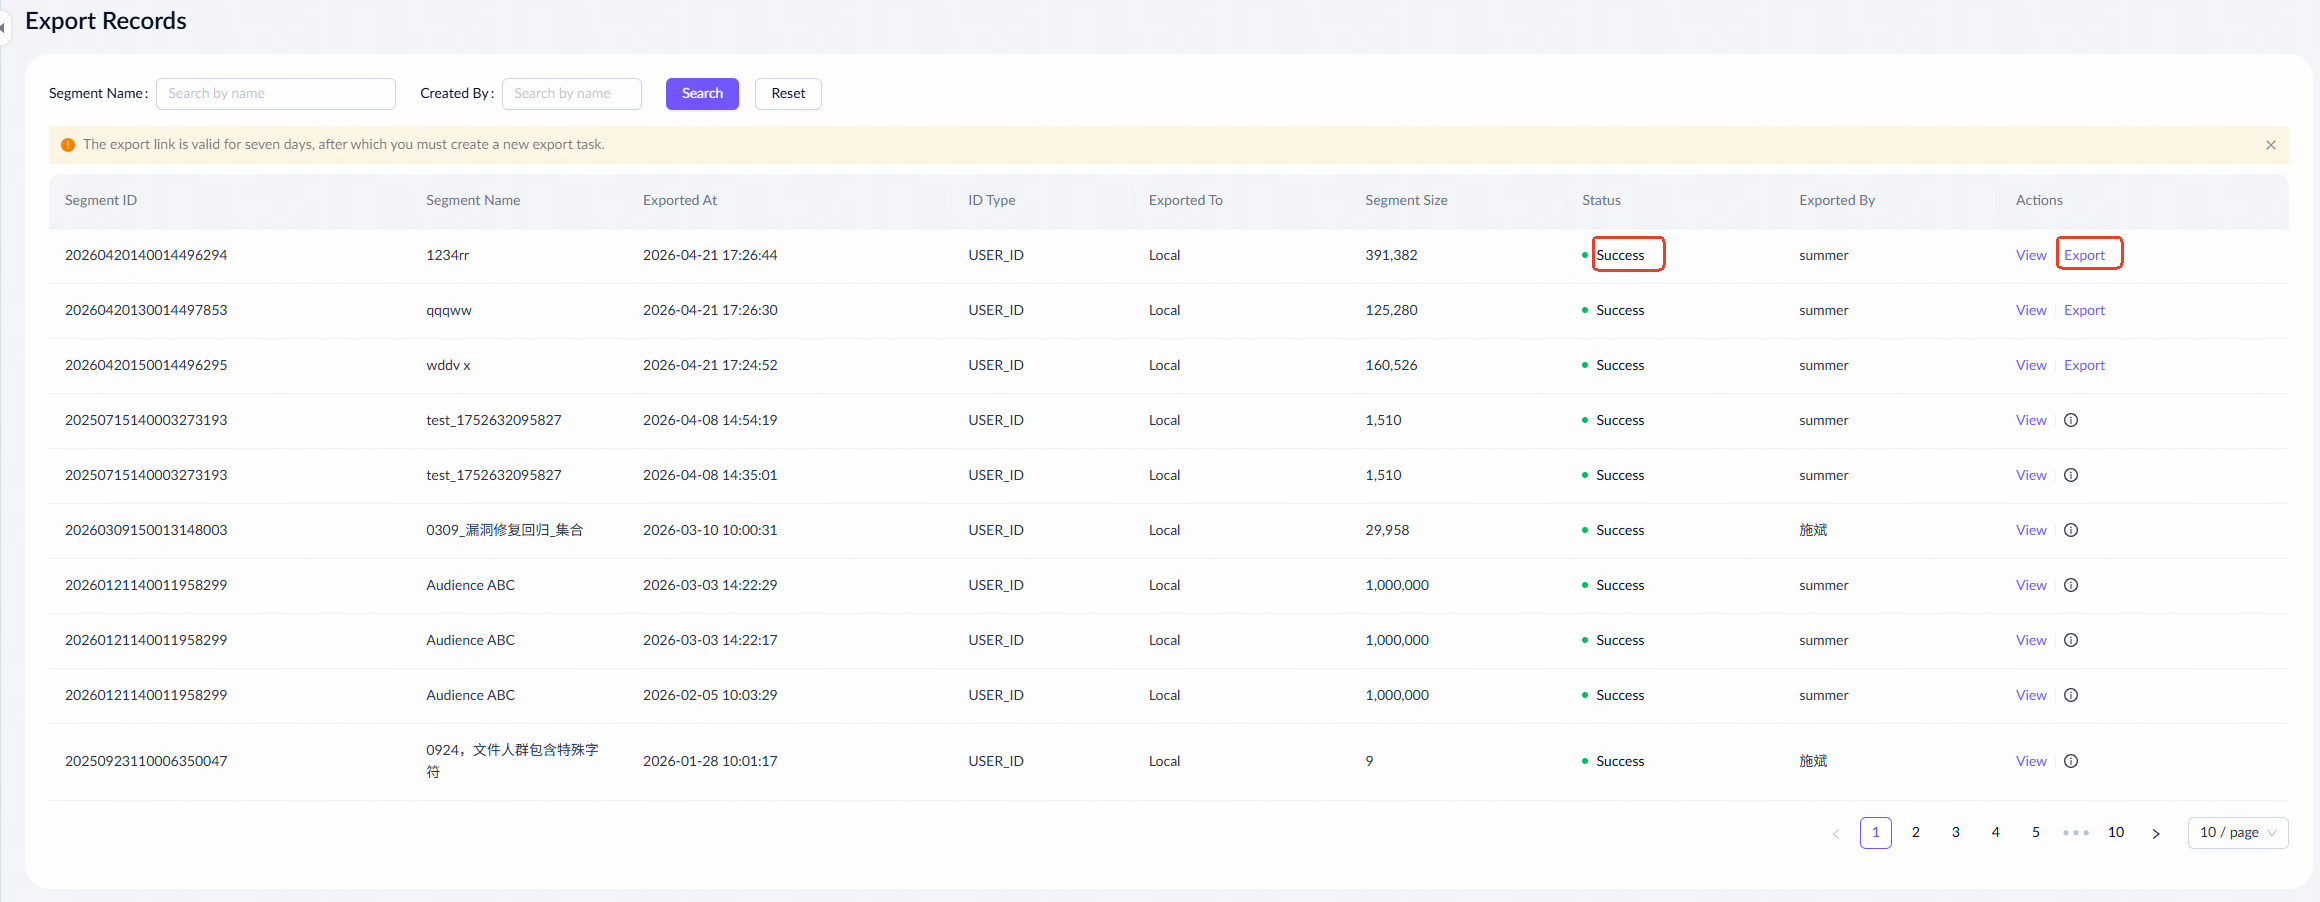This screenshot has width=2320, height=902.
Task: Click info icon for segment 20250923110006350047
Action: (x=2071, y=762)
